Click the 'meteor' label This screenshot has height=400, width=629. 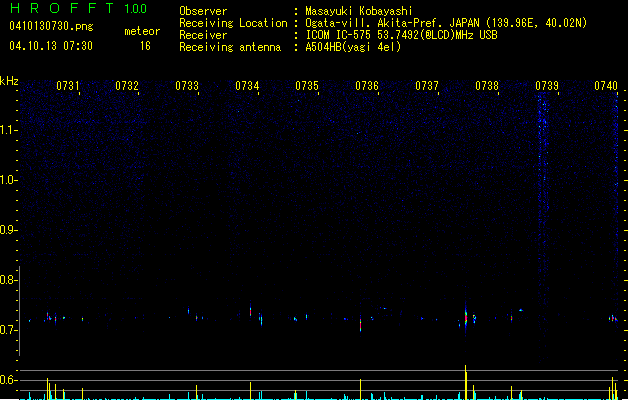pyautogui.click(x=142, y=31)
